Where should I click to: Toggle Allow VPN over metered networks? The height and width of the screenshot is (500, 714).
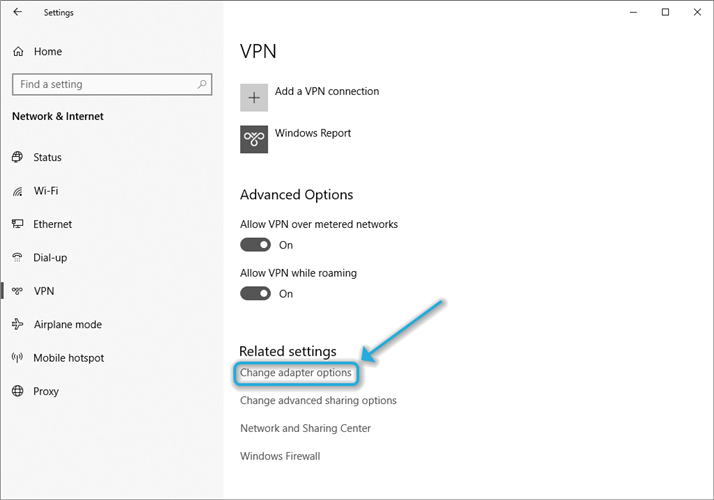[256, 245]
